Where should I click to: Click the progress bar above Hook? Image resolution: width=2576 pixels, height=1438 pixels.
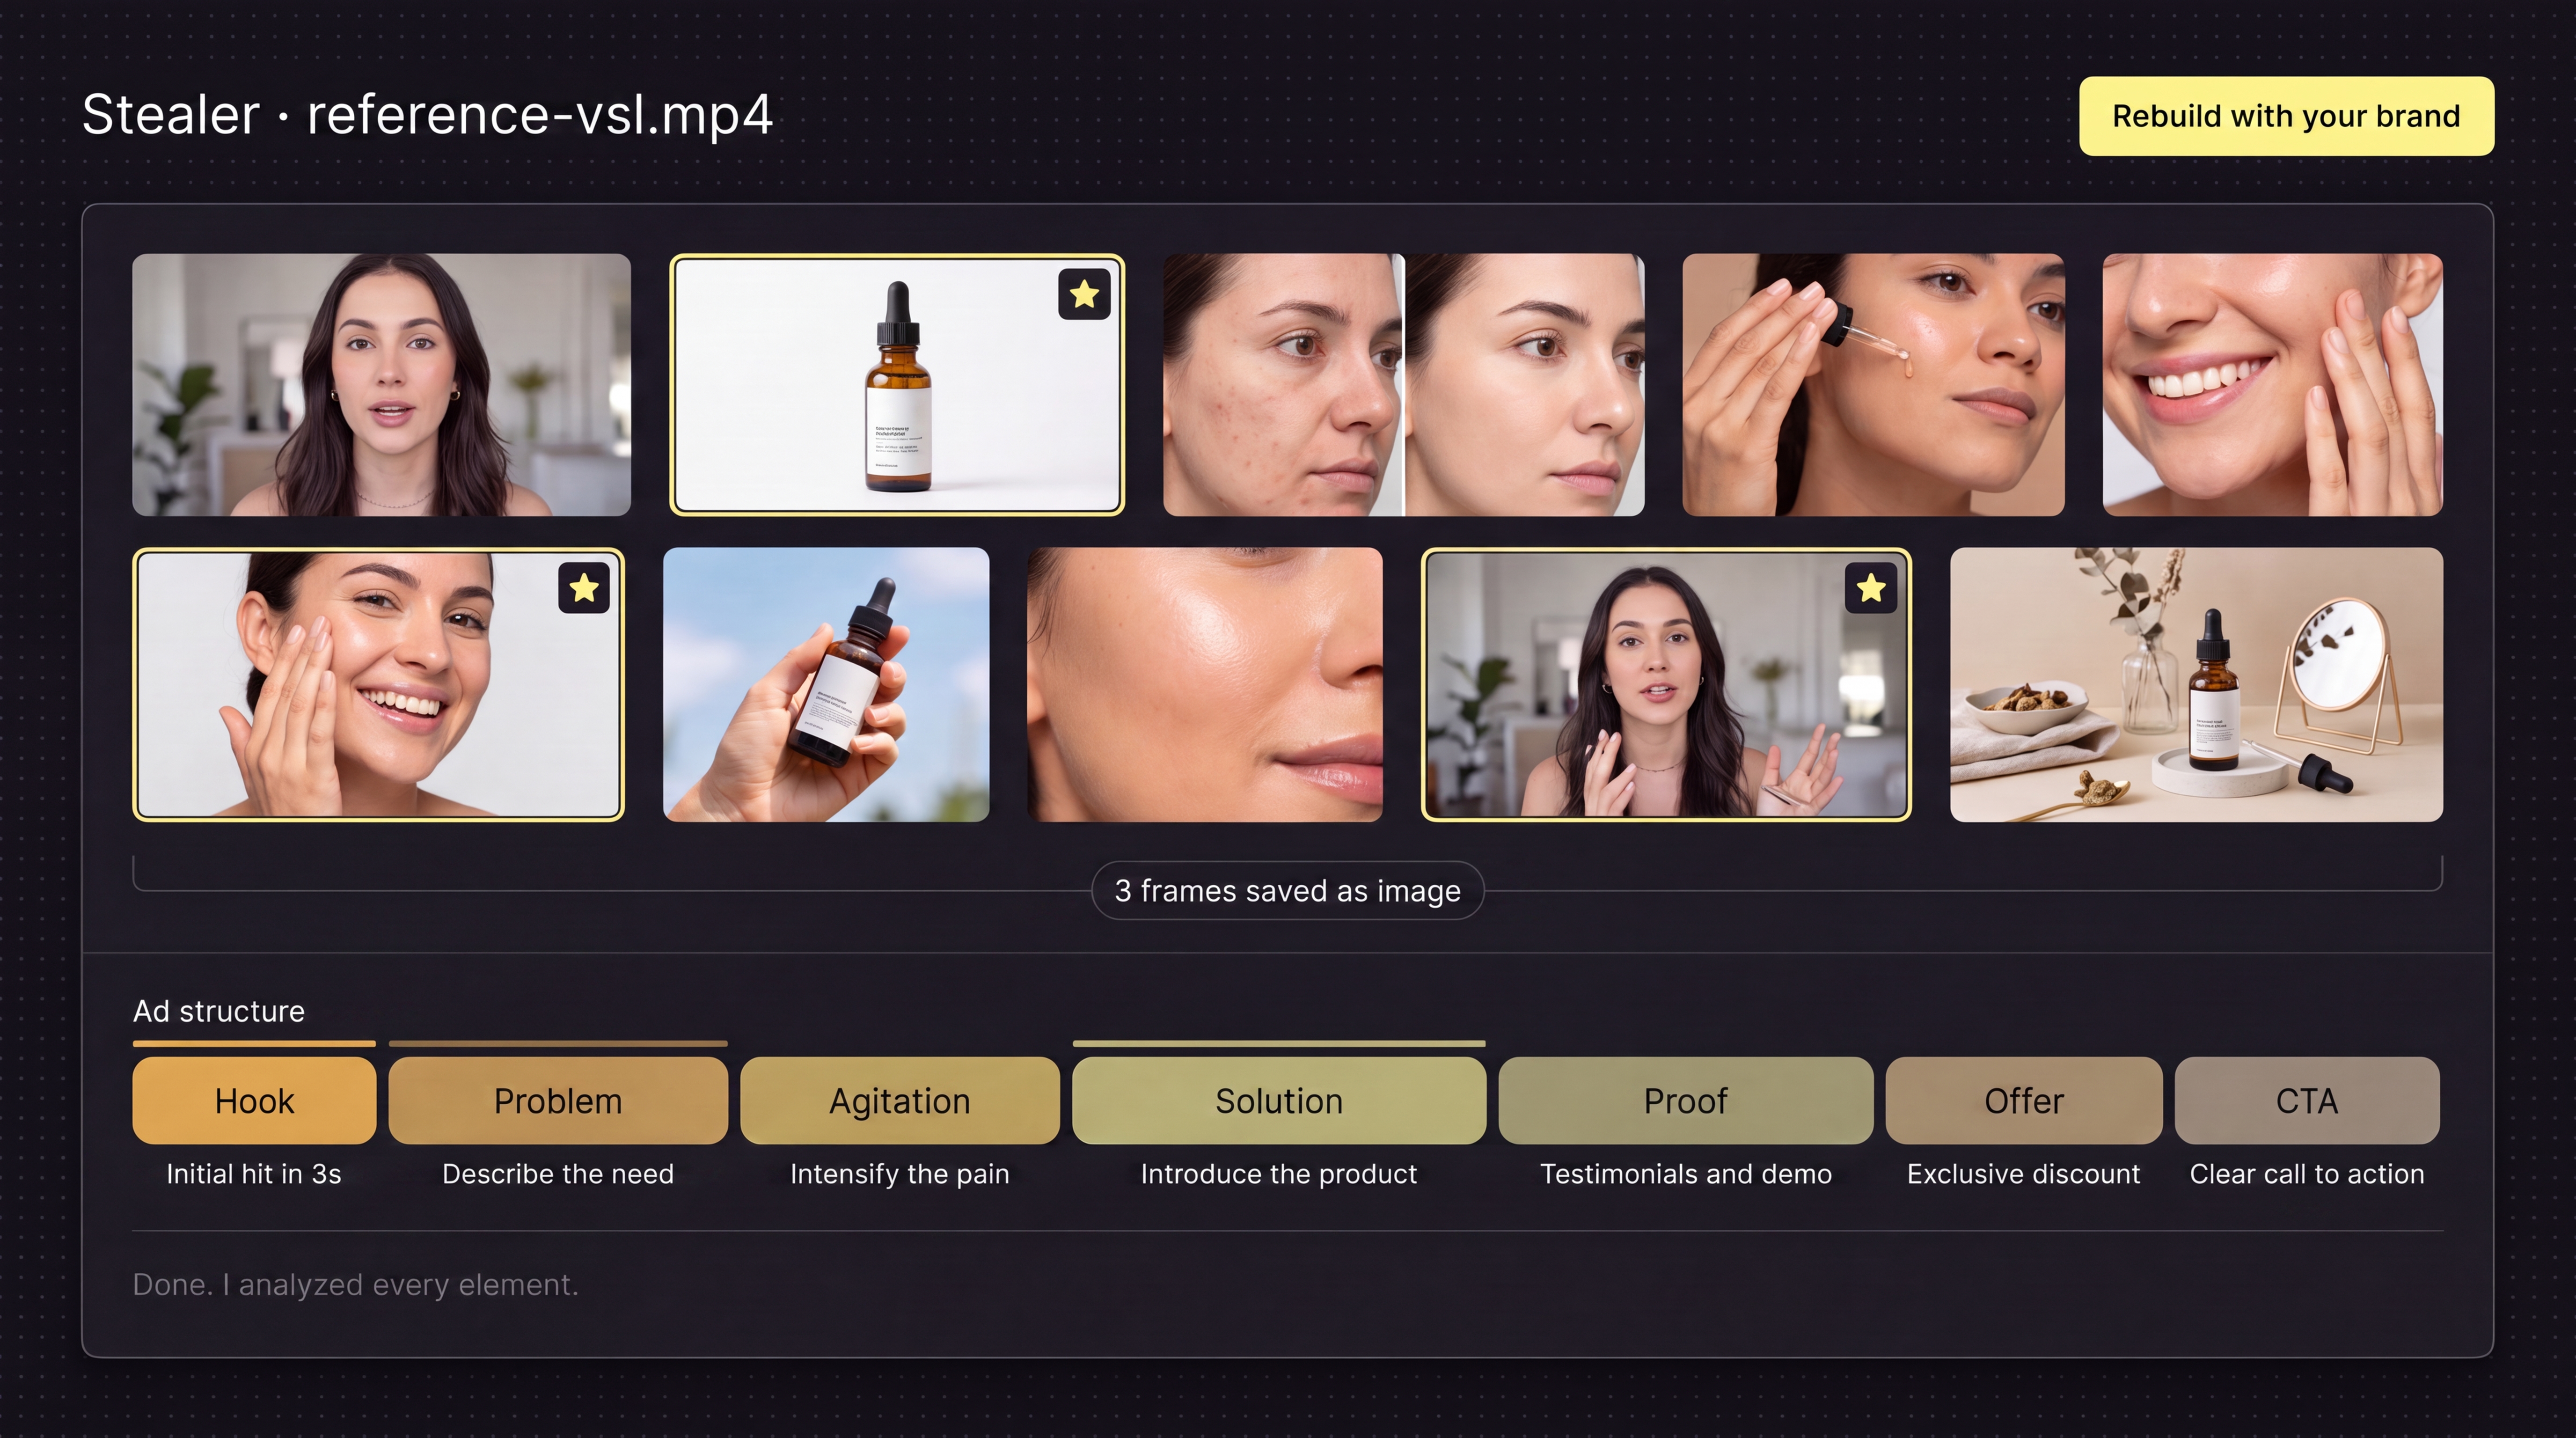pos(254,1043)
